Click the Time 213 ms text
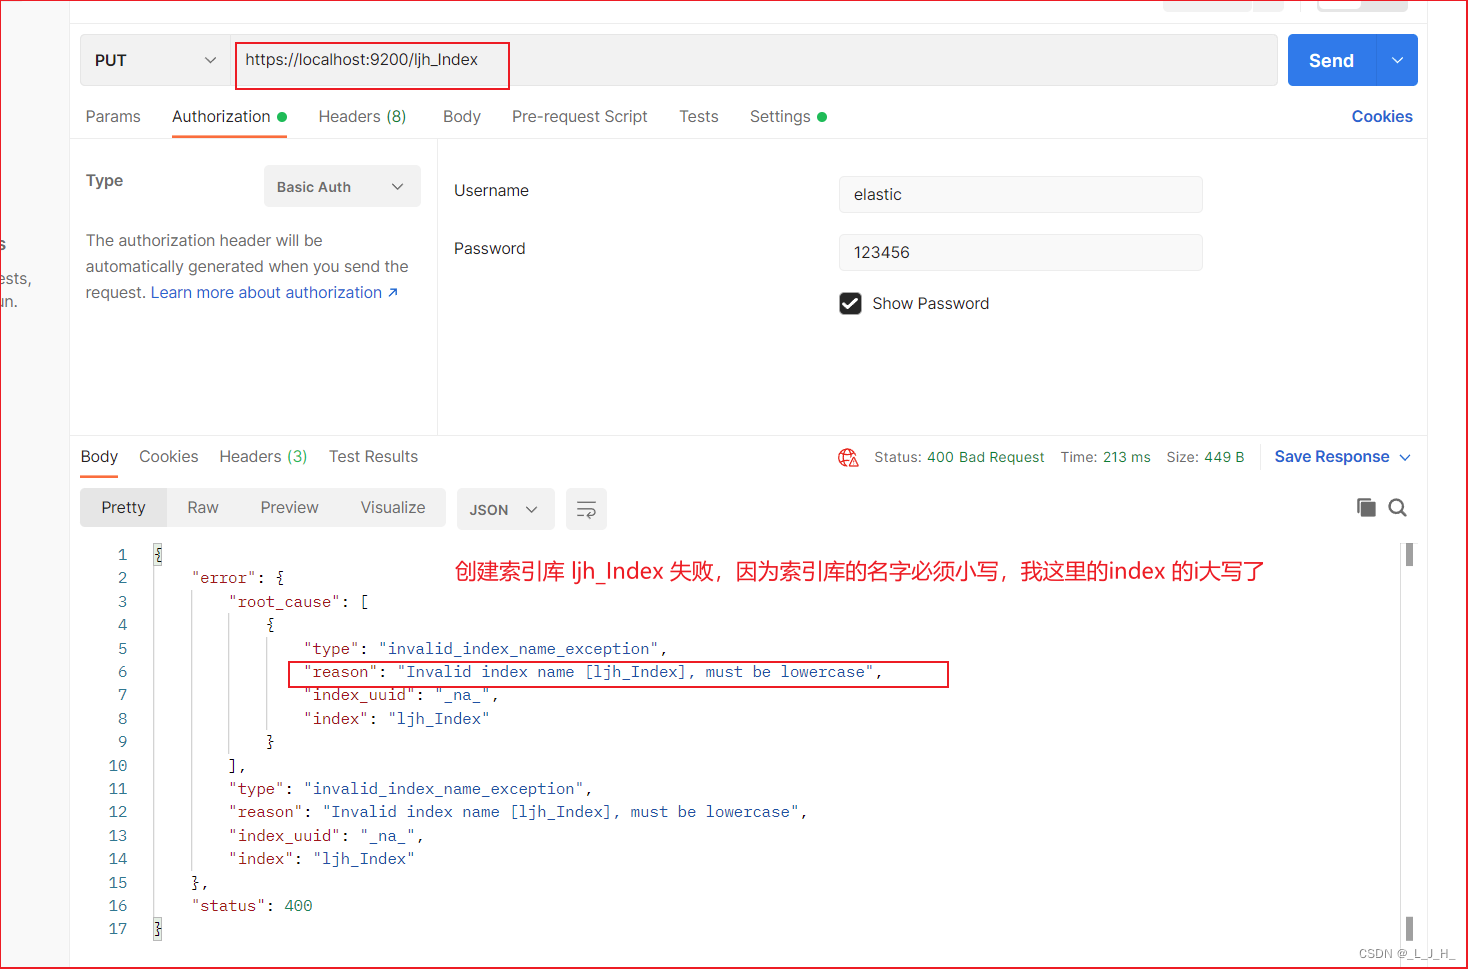 1105,457
